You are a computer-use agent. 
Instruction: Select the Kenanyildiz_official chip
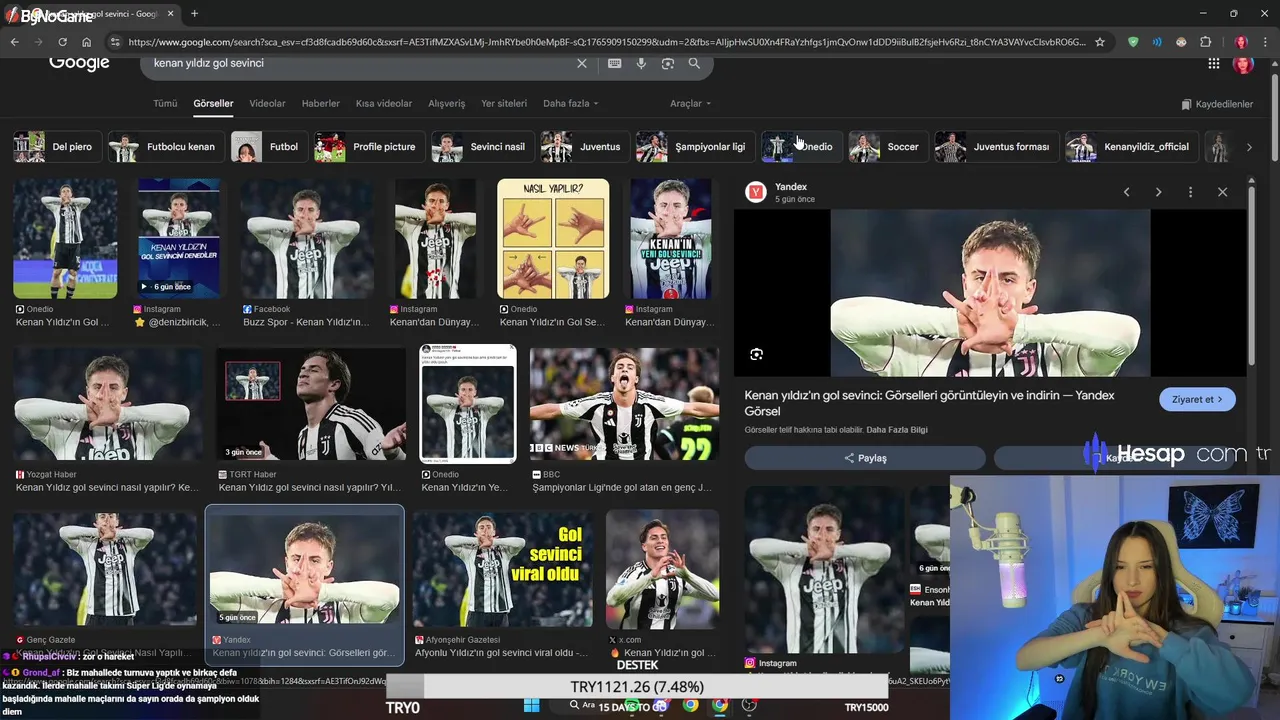[1131, 147]
